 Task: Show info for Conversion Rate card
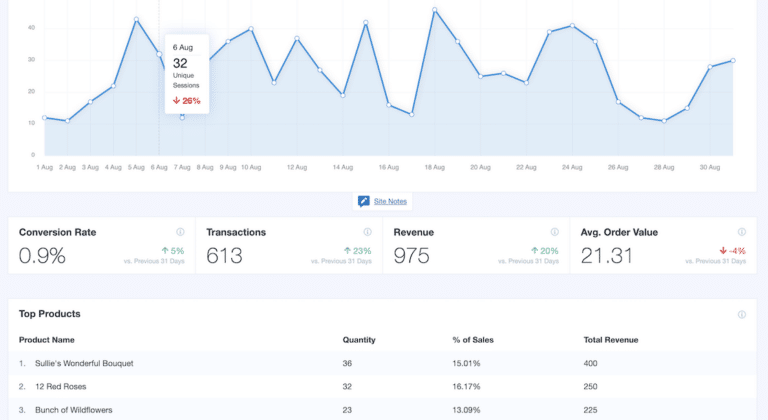(180, 232)
